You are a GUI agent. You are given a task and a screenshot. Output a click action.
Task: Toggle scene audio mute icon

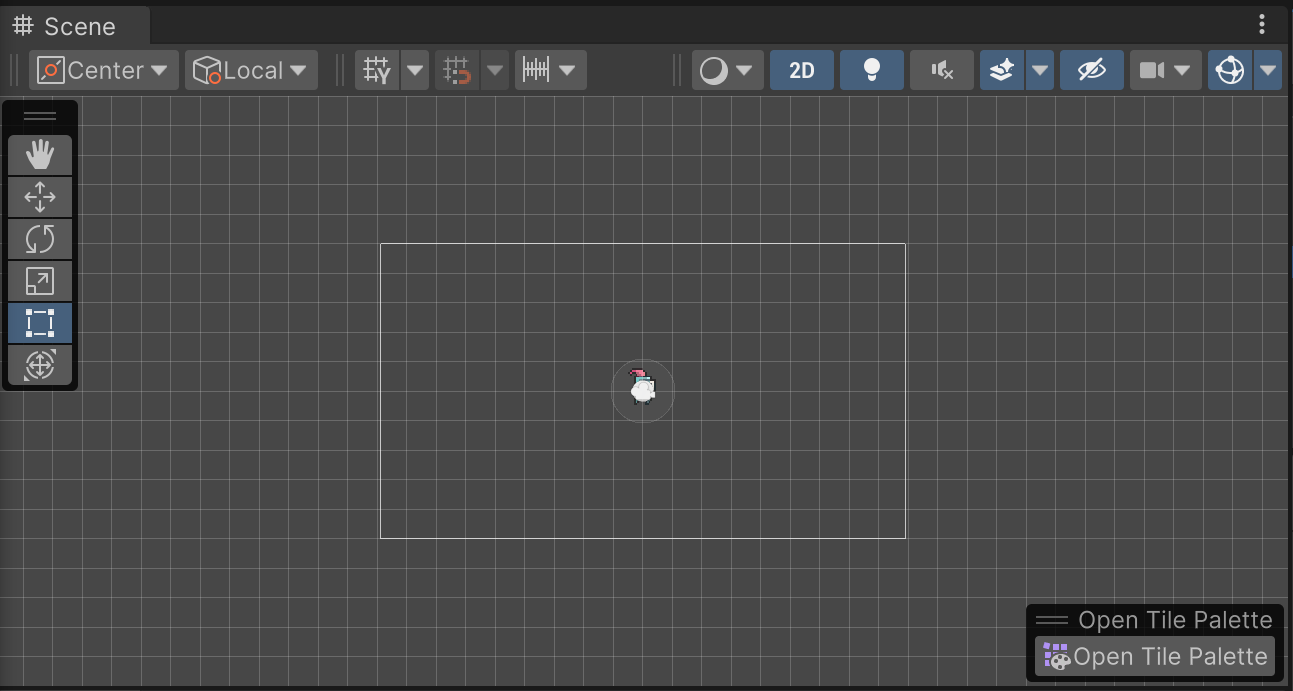(x=942, y=70)
